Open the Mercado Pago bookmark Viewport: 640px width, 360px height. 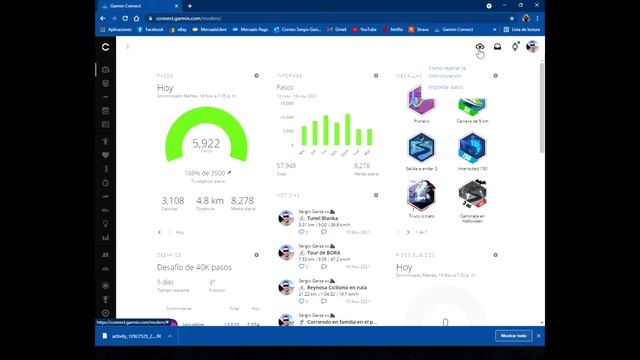coord(250,29)
